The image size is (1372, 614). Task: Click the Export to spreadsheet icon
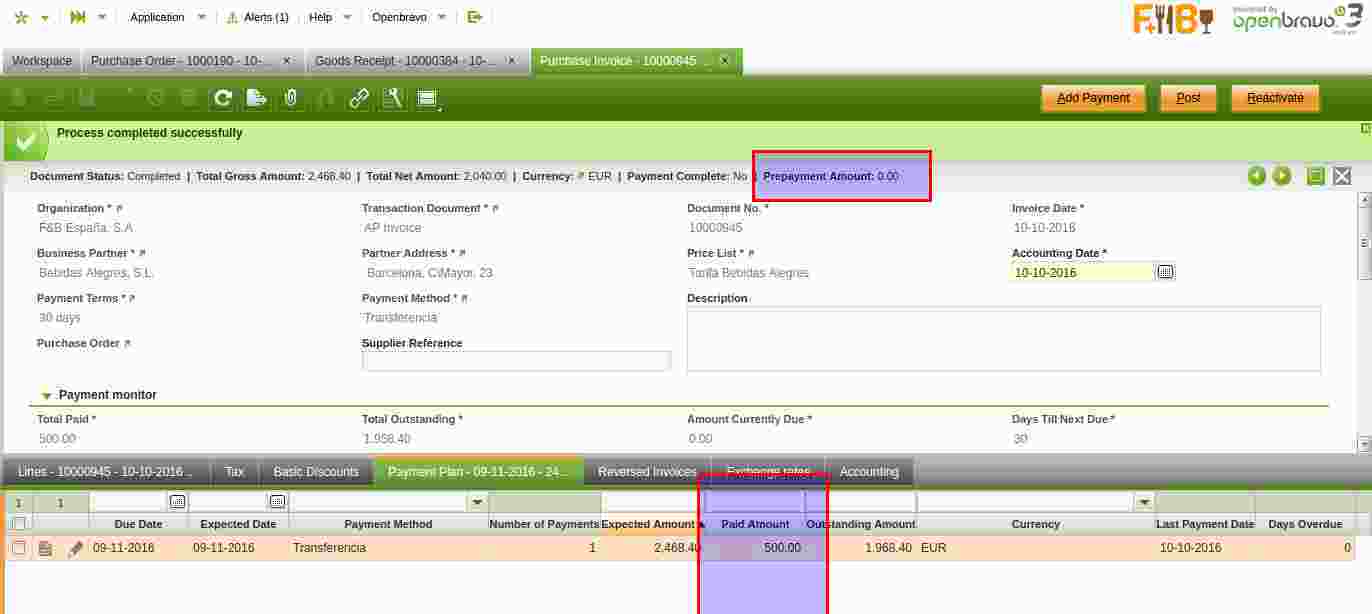257,98
